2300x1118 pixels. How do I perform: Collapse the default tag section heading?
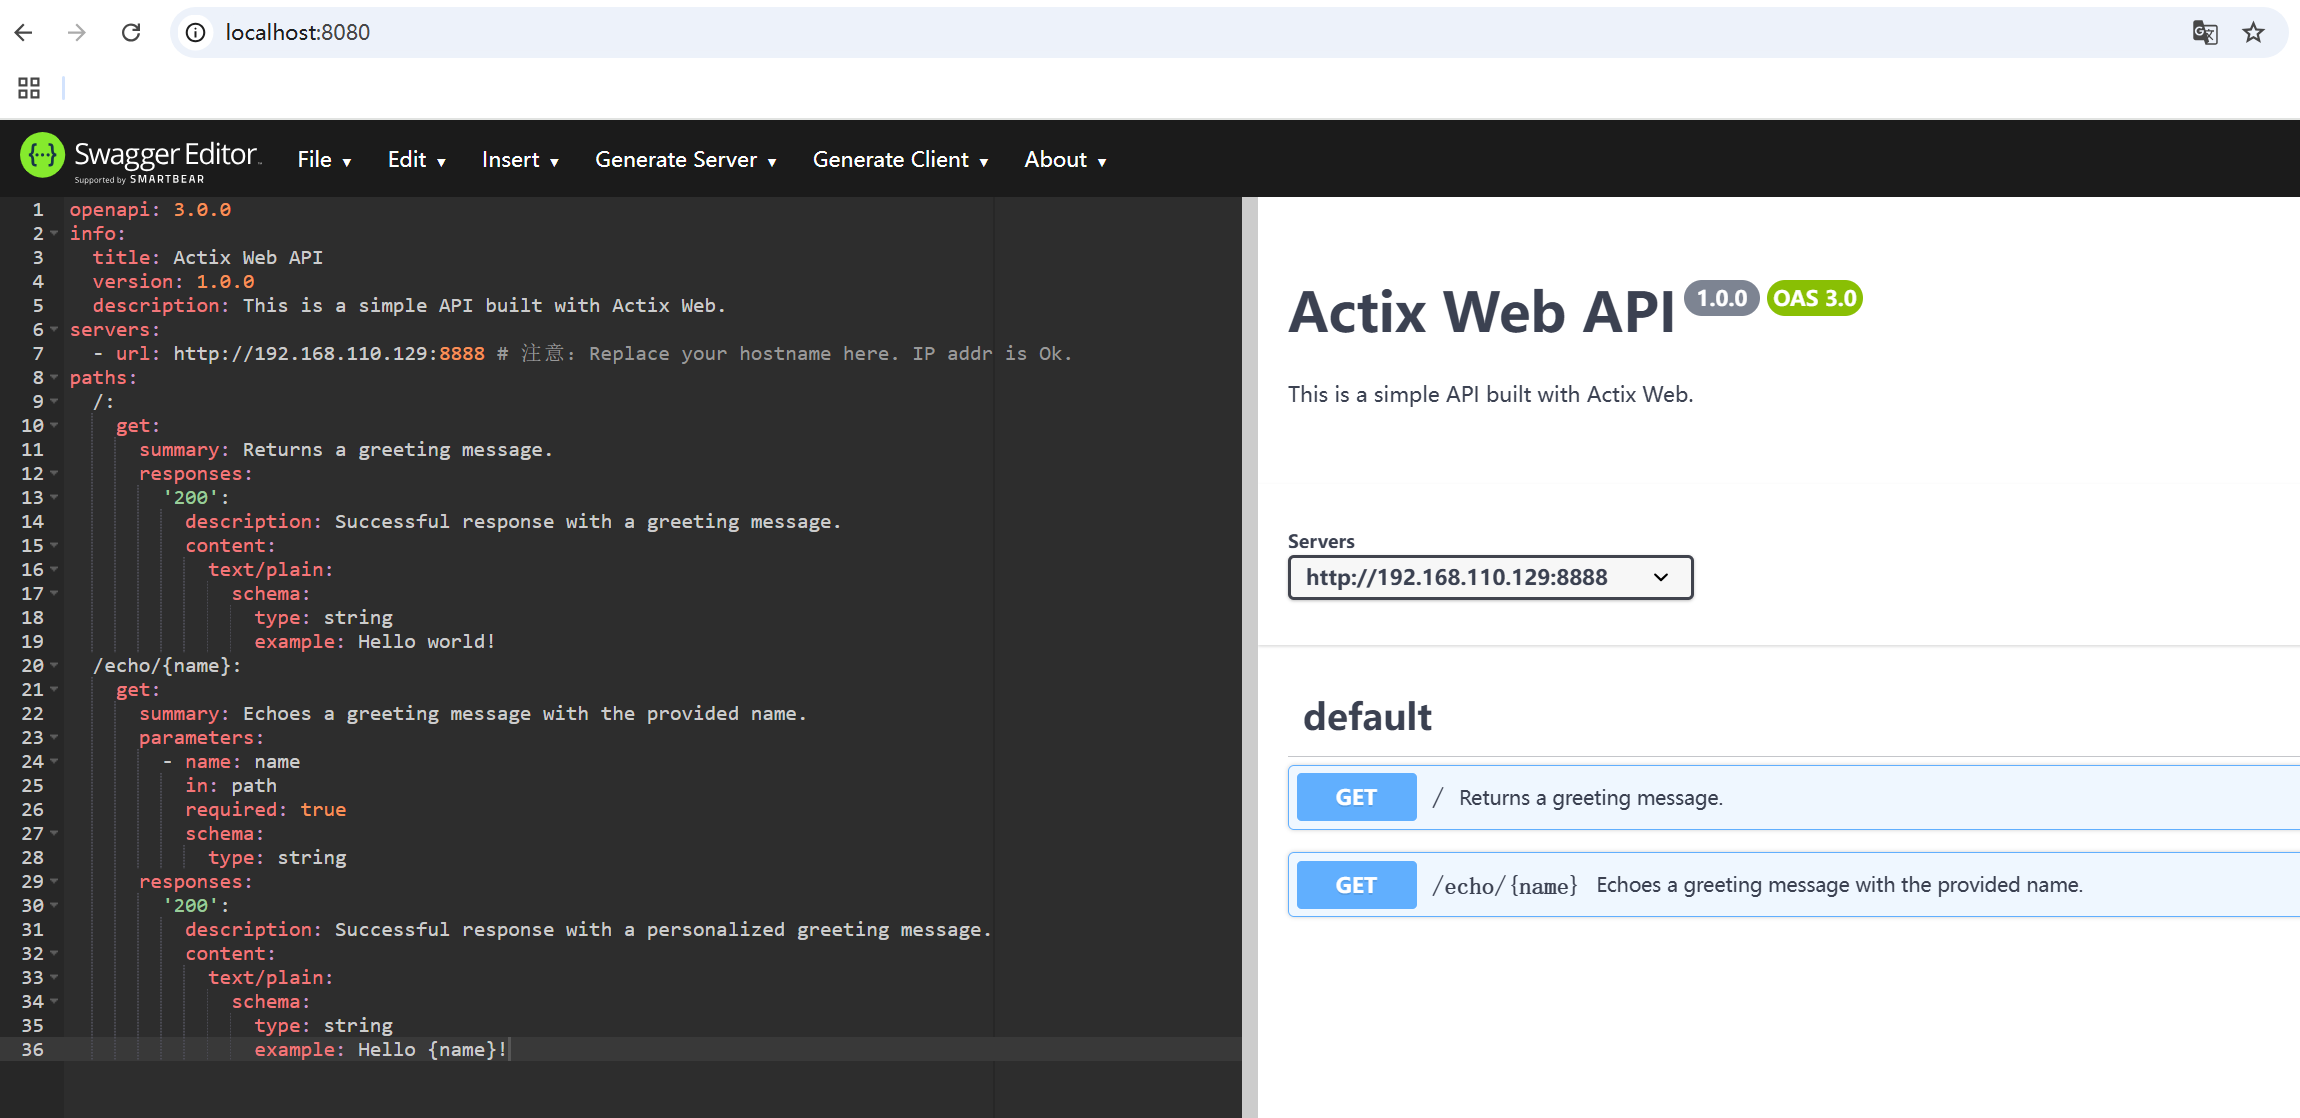pyautogui.click(x=1367, y=717)
